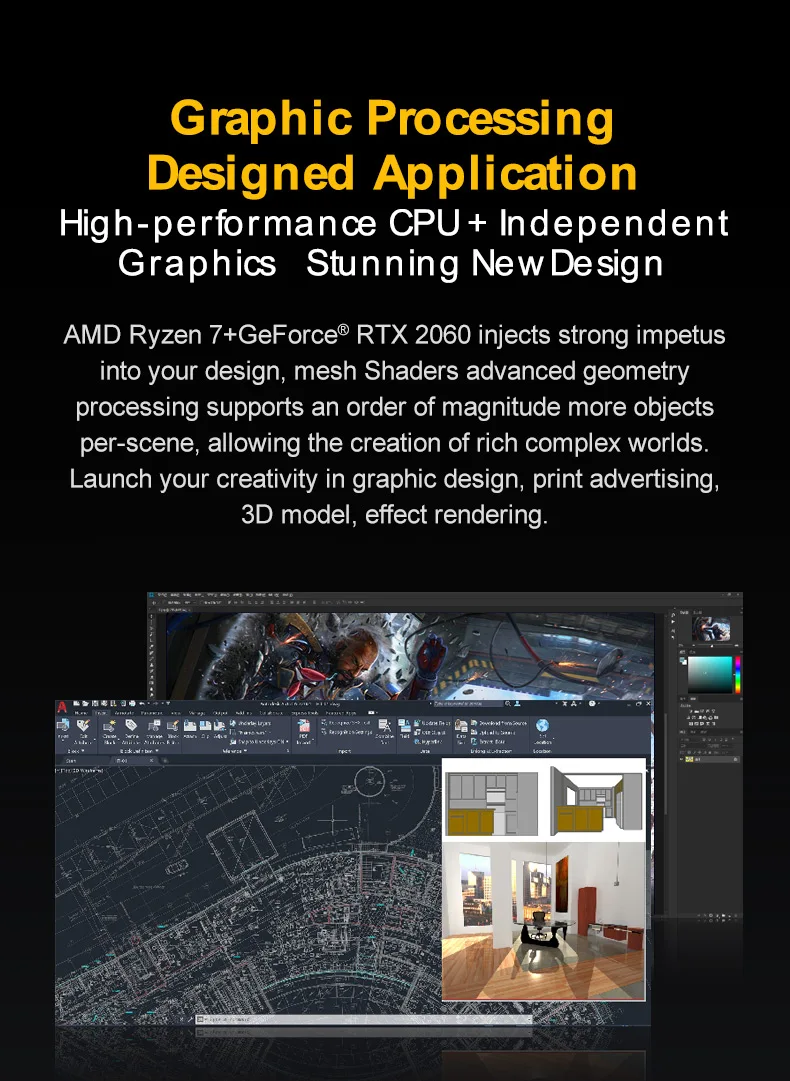
Task: Open the Output ribbon tab
Action: tap(220, 713)
